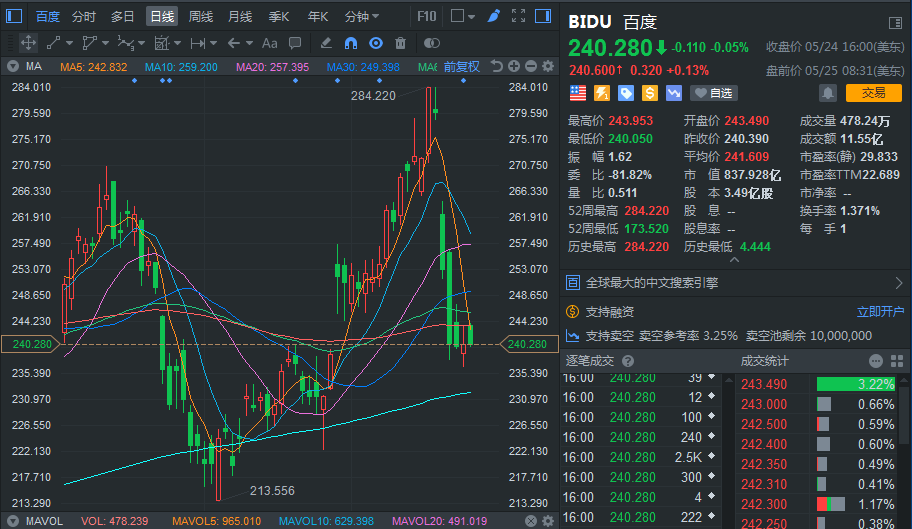Image resolution: width=912 pixels, height=529 pixels.
Task: Click the 240.280 current price marker
Action: [x=31, y=344]
